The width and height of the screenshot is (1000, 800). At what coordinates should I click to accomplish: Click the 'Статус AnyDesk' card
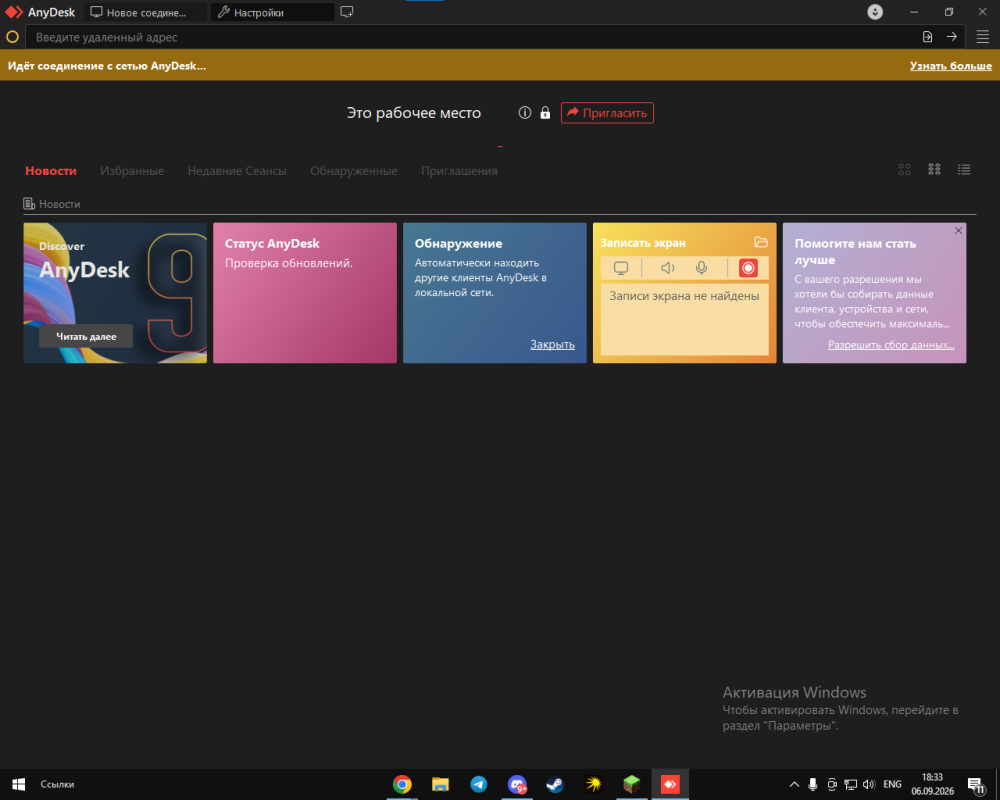click(x=305, y=293)
